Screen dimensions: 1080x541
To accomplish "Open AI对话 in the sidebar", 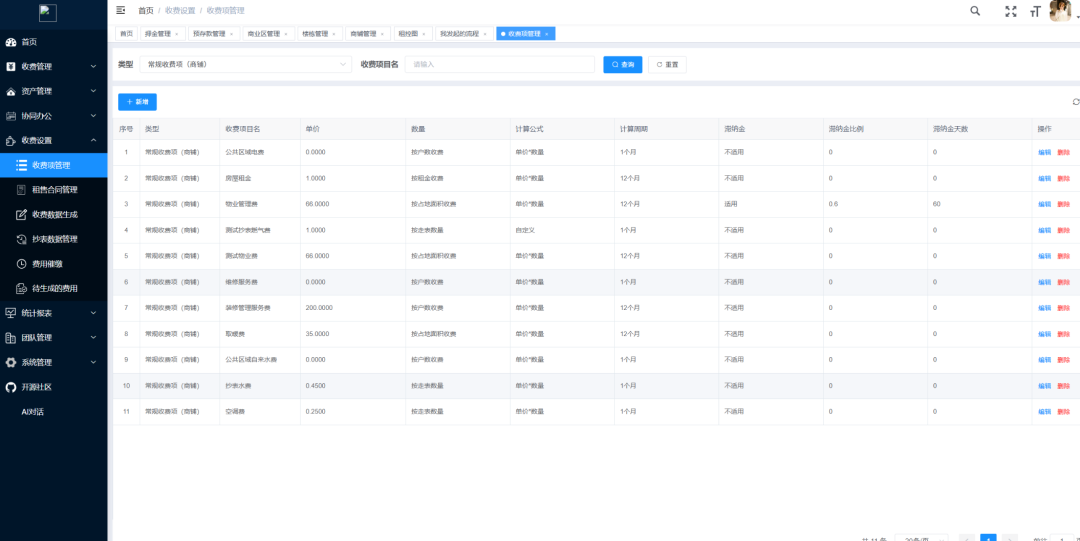I will click(x=32, y=411).
